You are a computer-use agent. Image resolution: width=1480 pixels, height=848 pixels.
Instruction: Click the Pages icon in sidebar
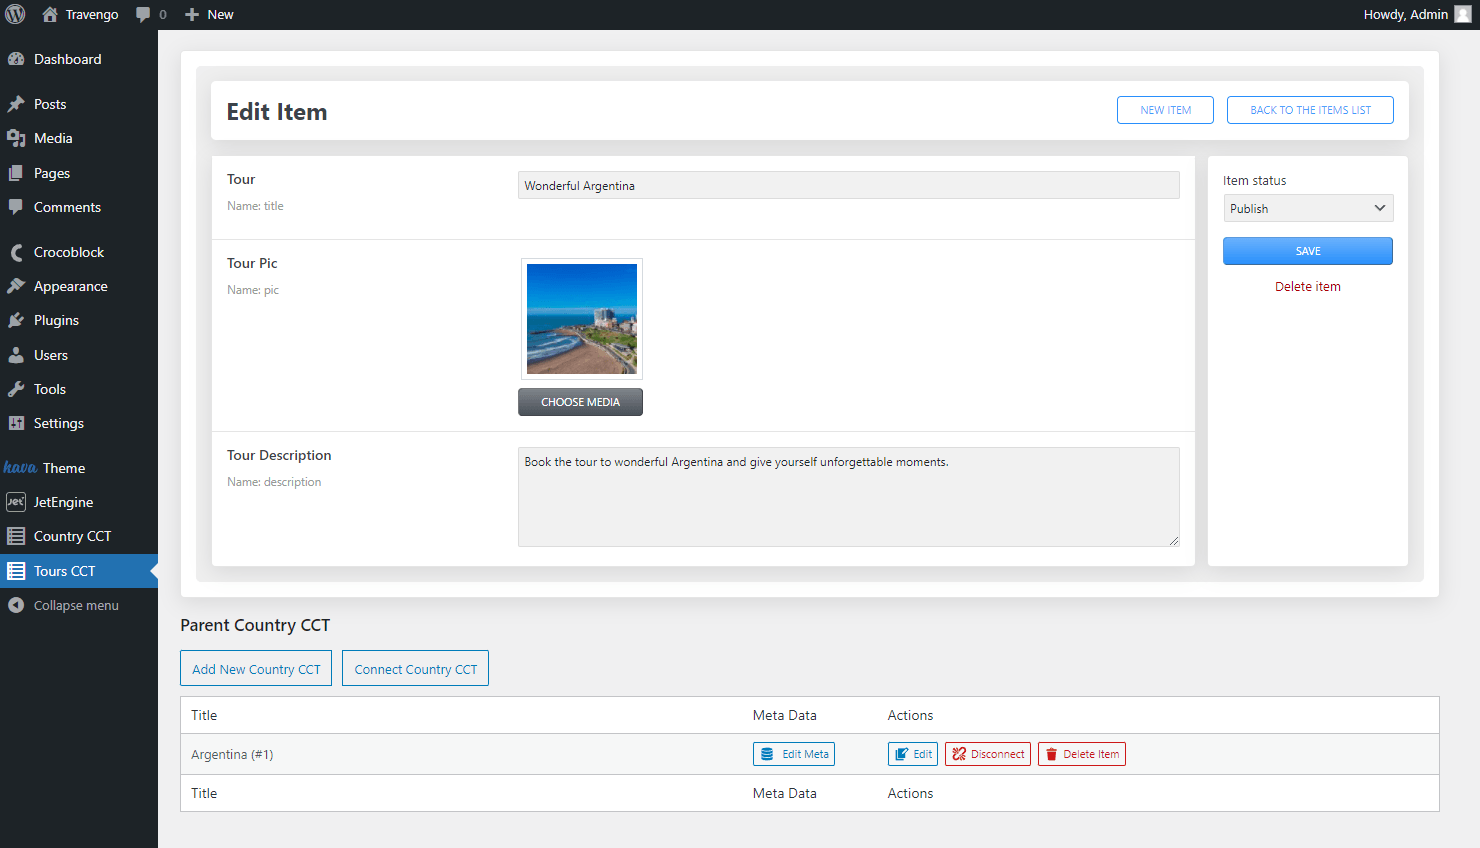[16, 173]
